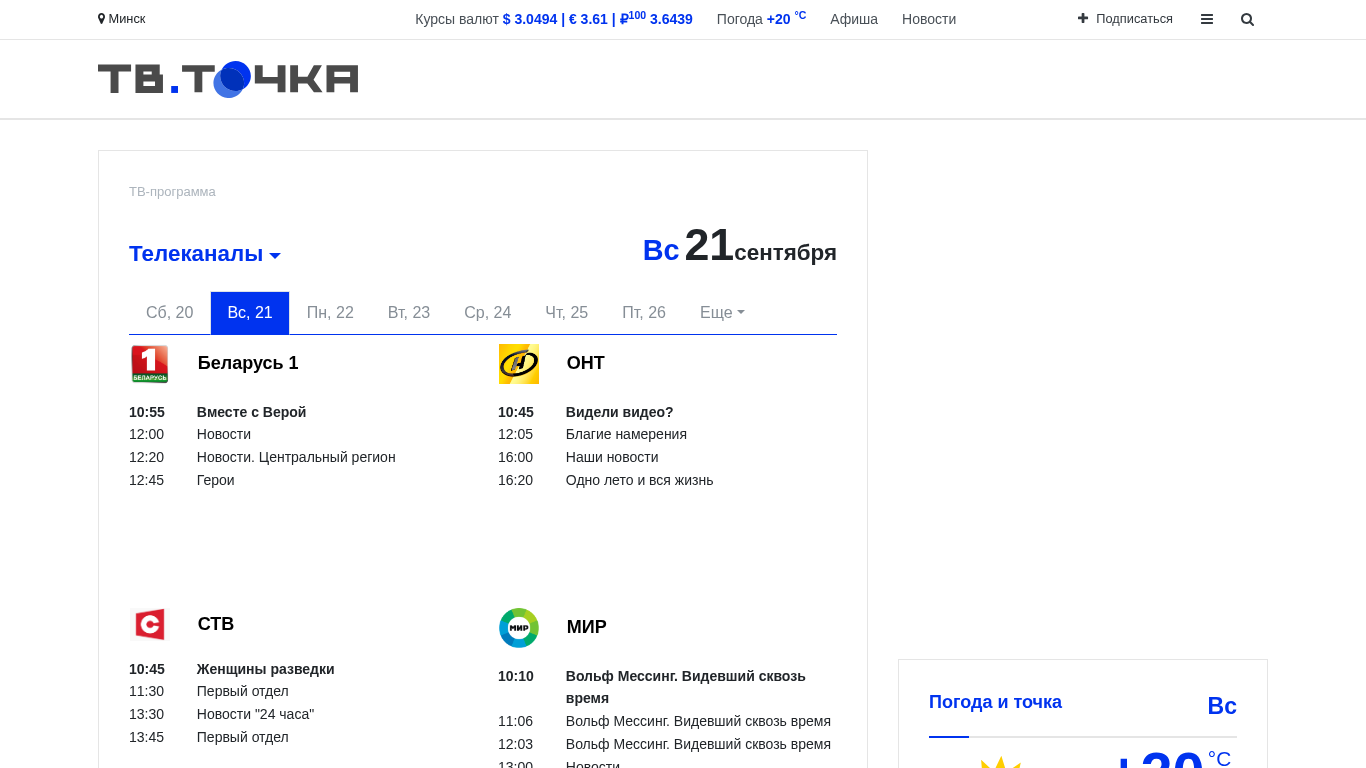The width and height of the screenshot is (1366, 768).
Task: Click the currency rates values link
Action: point(597,19)
